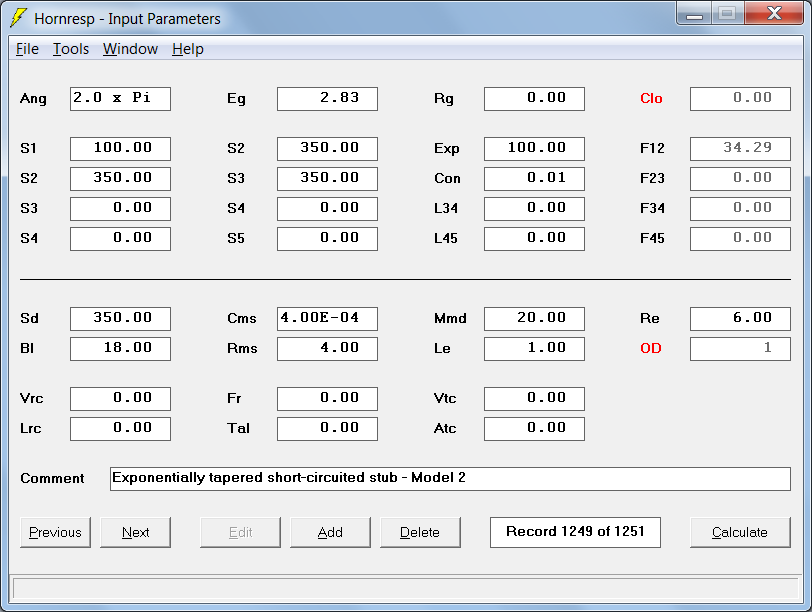This screenshot has height=612, width=812.
Task: Click the Comment label
Action: tap(52, 478)
